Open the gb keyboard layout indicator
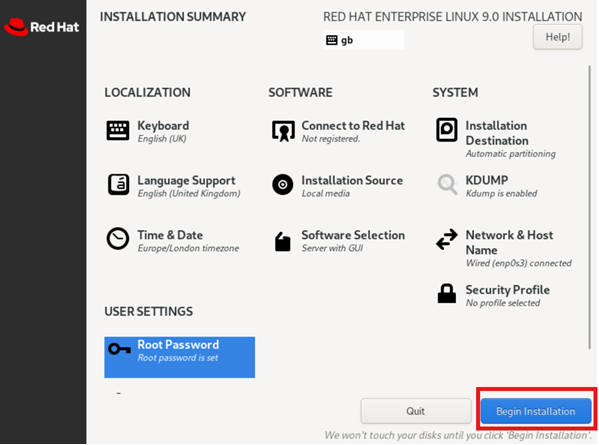Image resolution: width=599 pixels, height=445 pixels. [x=363, y=40]
